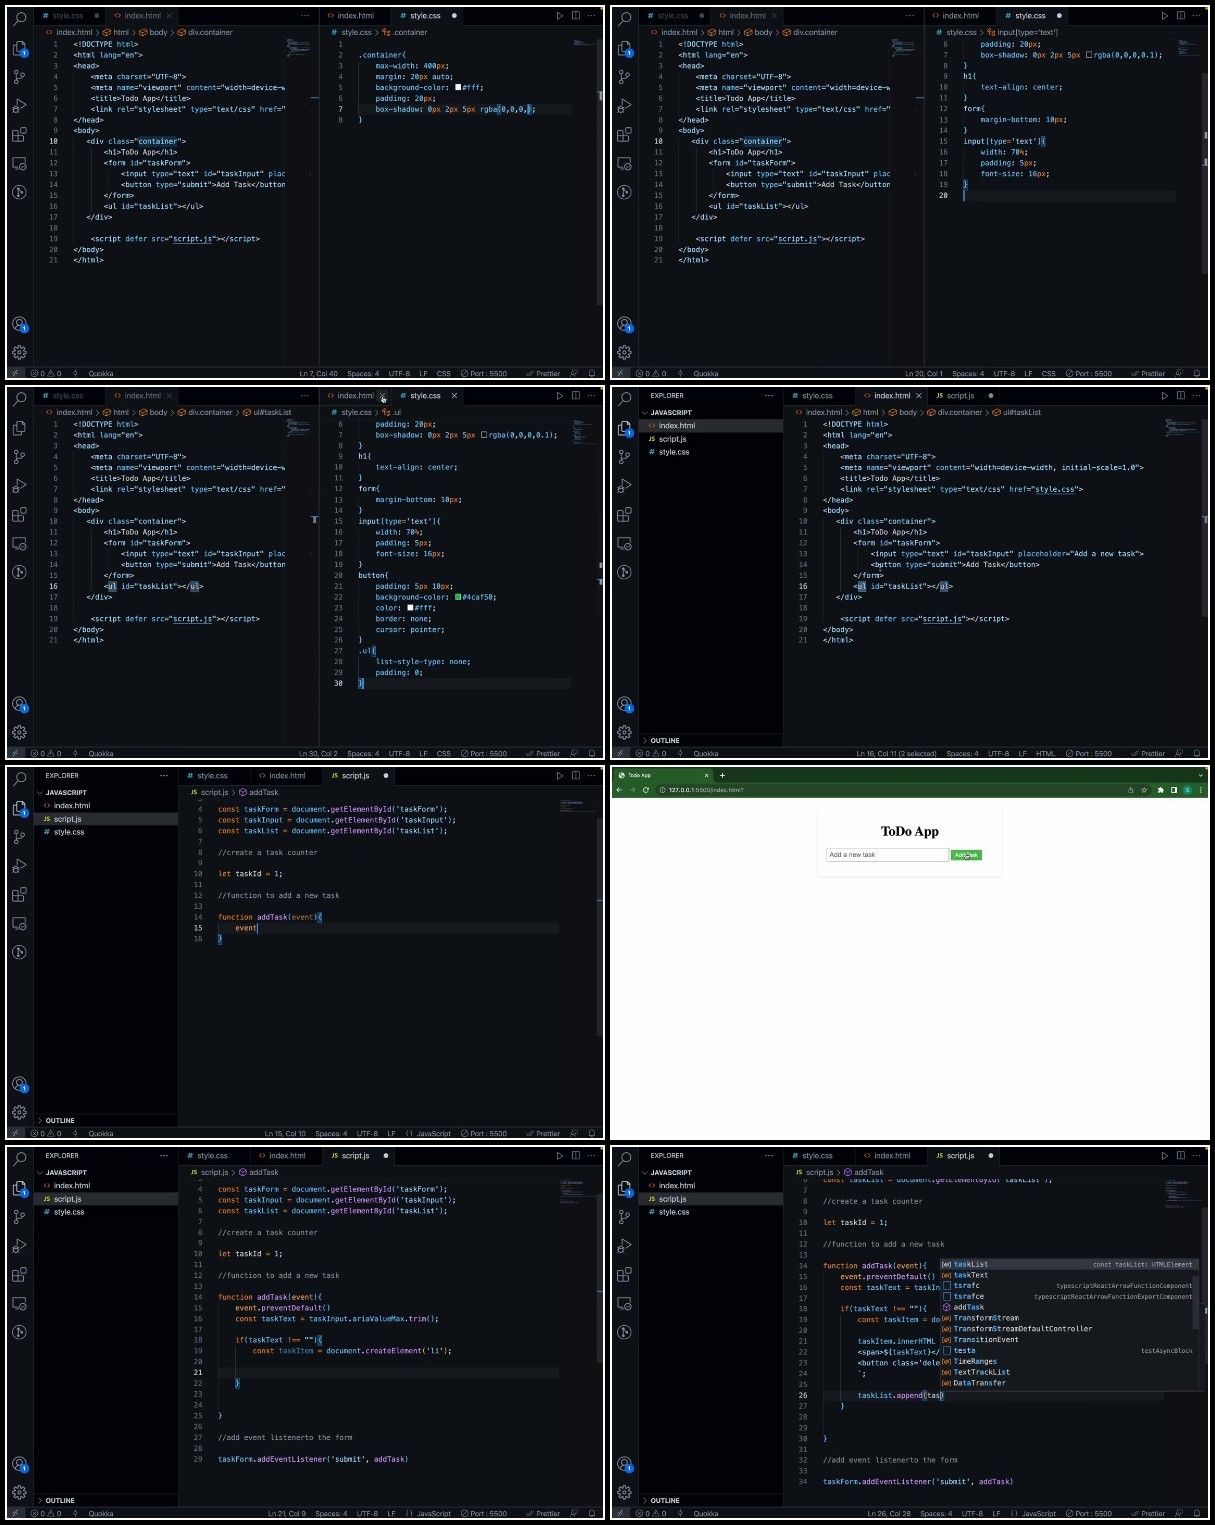1215x1525 pixels.
Task: Select TextTrackList suggestion
Action: tap(1068, 1372)
